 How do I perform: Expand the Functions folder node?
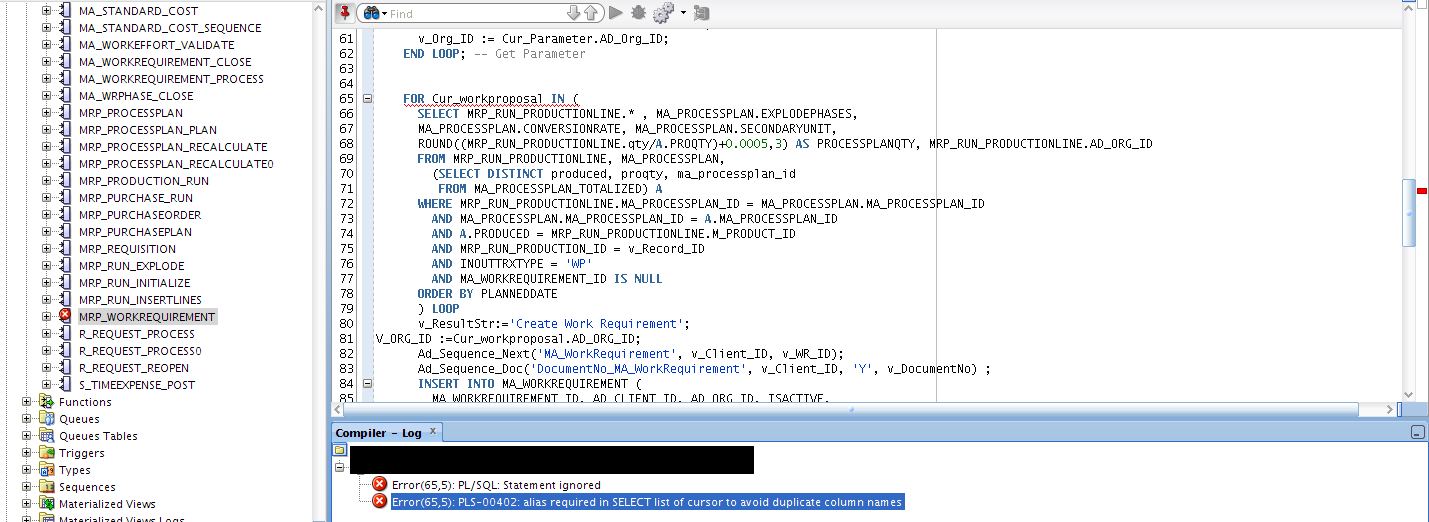(x=28, y=402)
